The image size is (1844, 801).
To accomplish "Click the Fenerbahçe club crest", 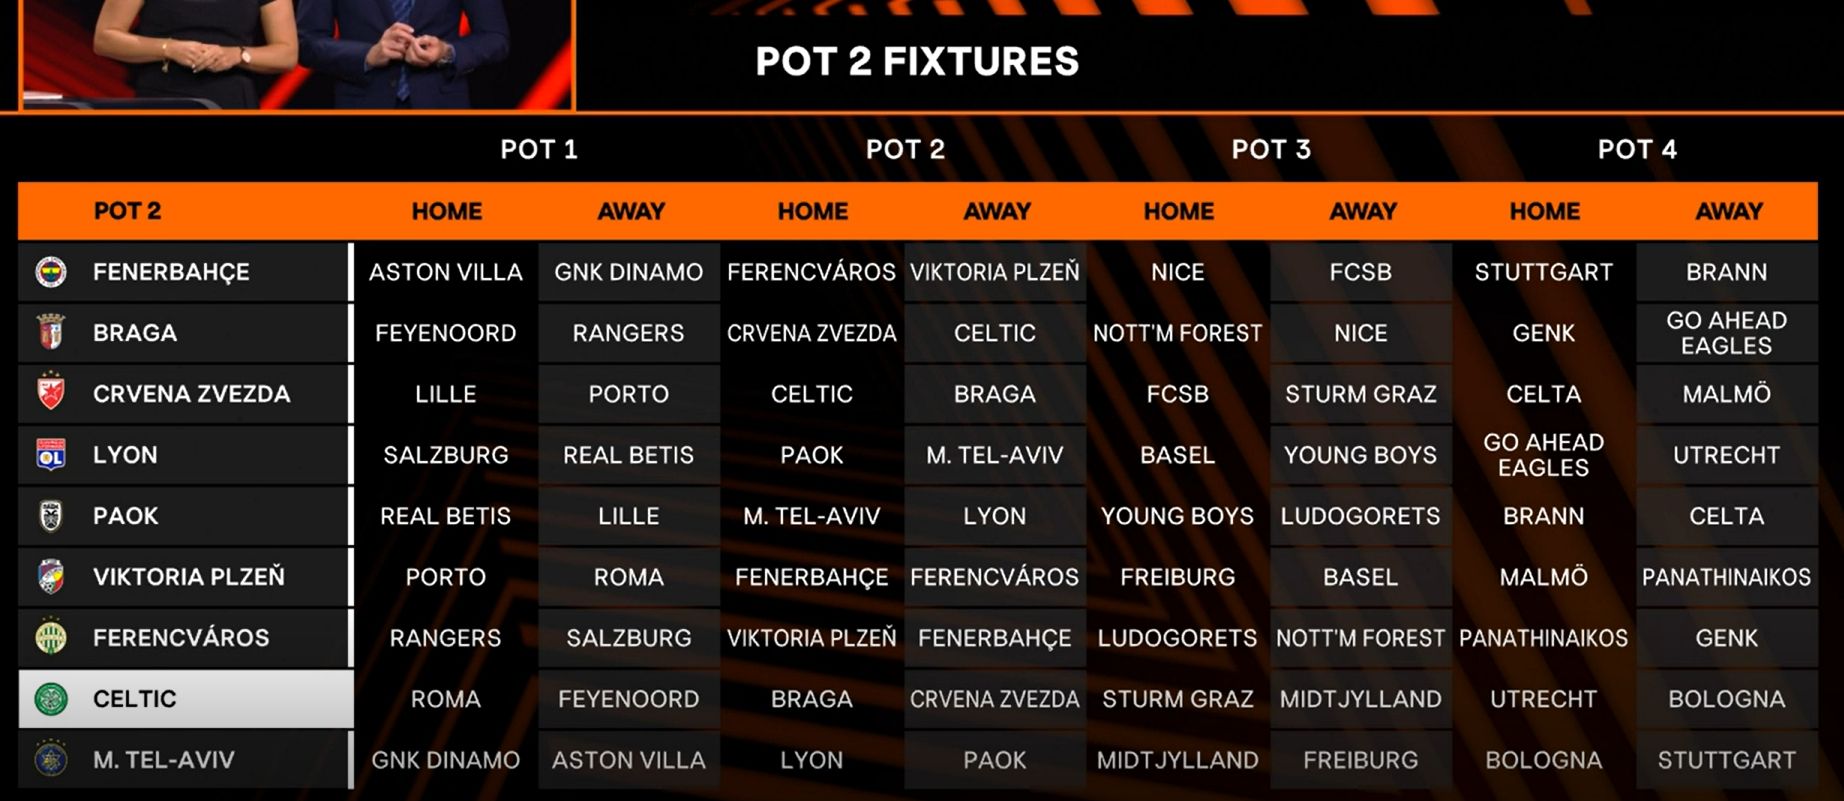I will tap(51, 272).
